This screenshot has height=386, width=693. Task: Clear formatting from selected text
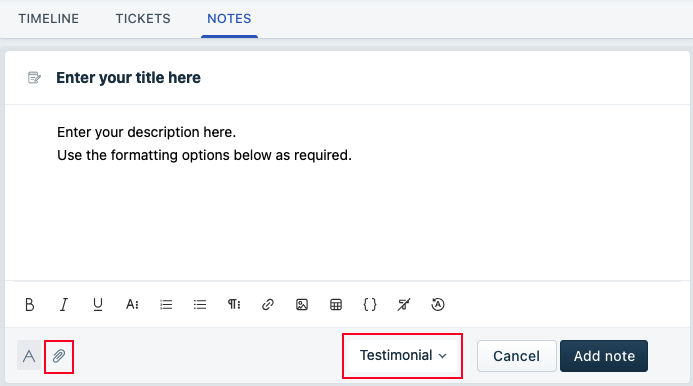tap(404, 304)
